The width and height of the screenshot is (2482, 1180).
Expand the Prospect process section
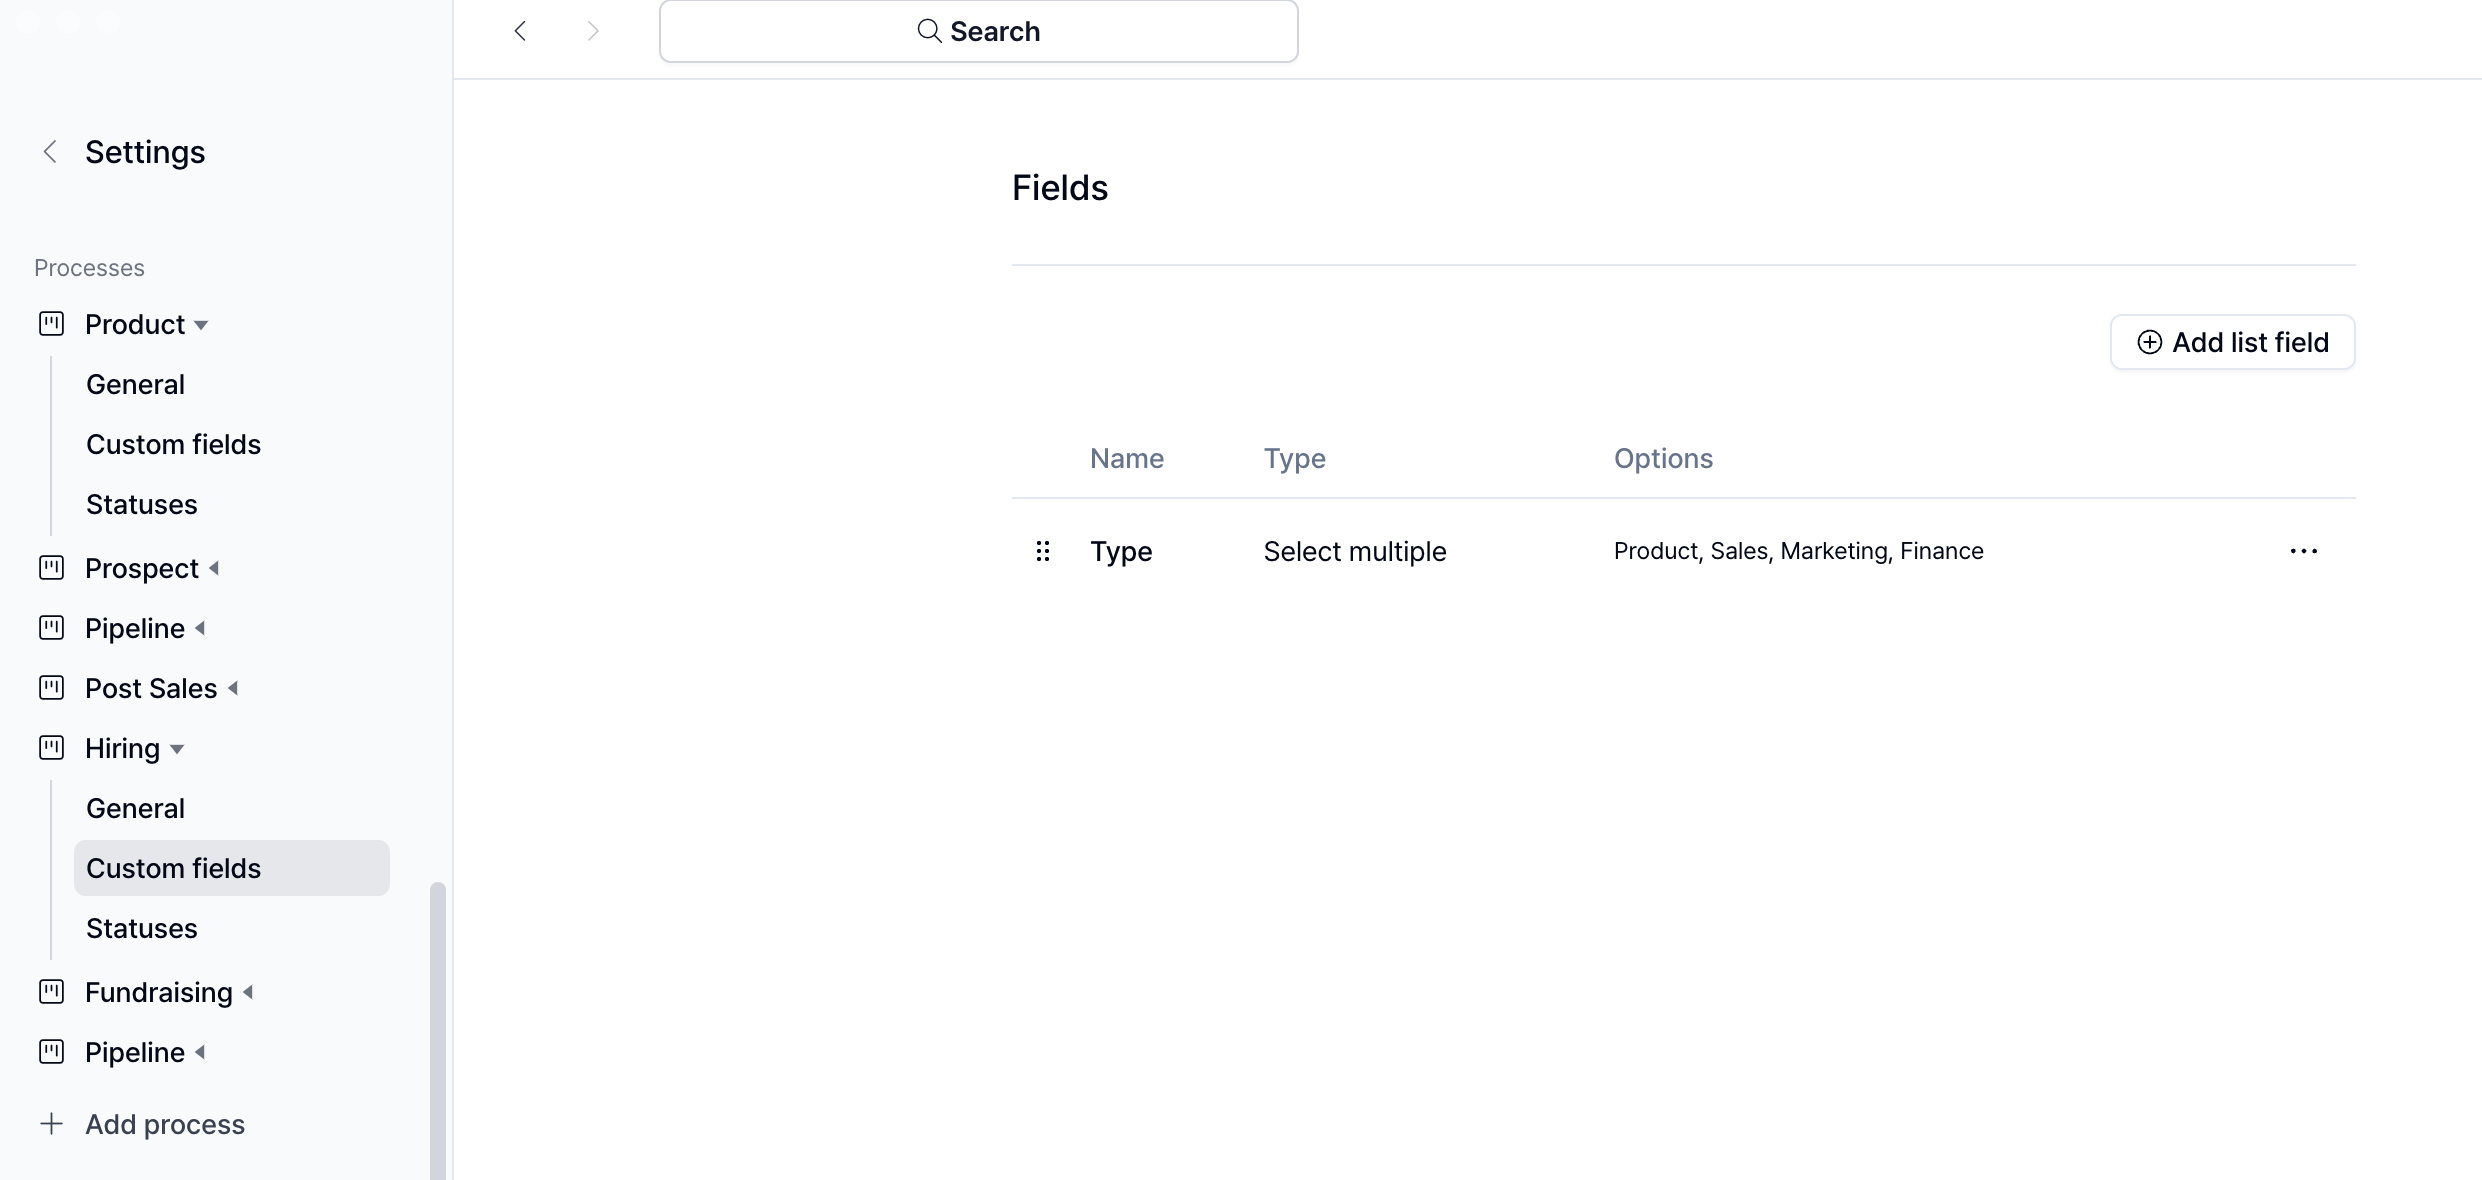(216, 568)
